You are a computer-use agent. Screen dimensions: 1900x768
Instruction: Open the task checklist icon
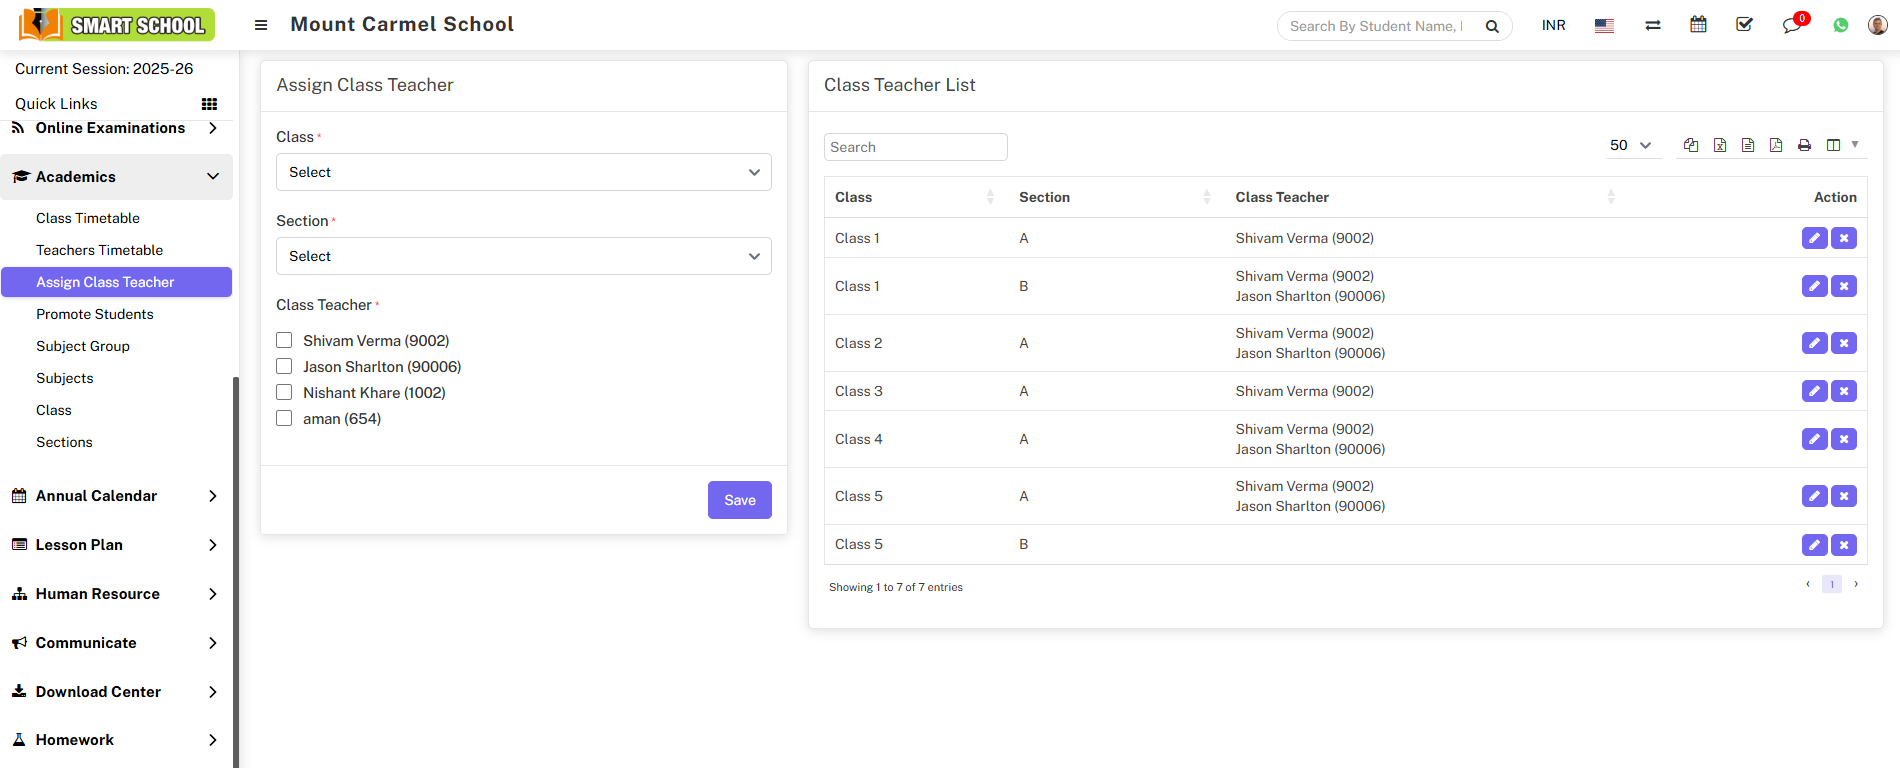click(1744, 24)
